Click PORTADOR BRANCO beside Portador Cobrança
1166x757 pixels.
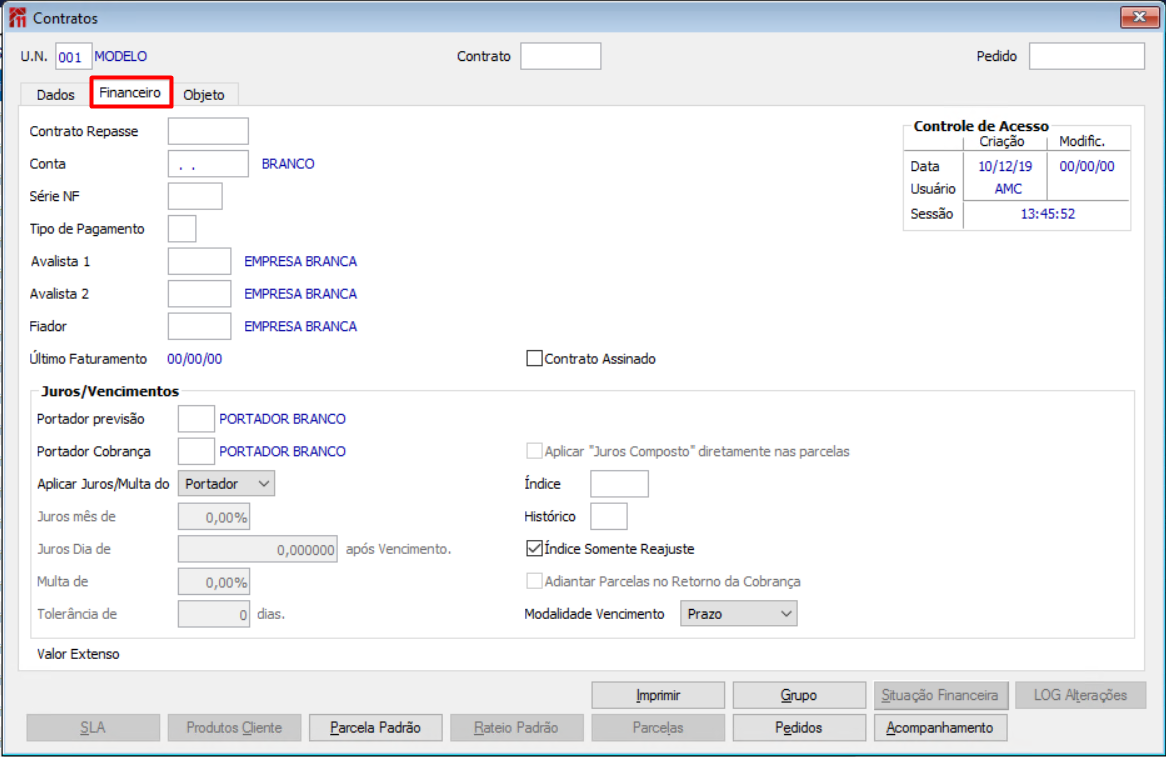[x=283, y=451]
